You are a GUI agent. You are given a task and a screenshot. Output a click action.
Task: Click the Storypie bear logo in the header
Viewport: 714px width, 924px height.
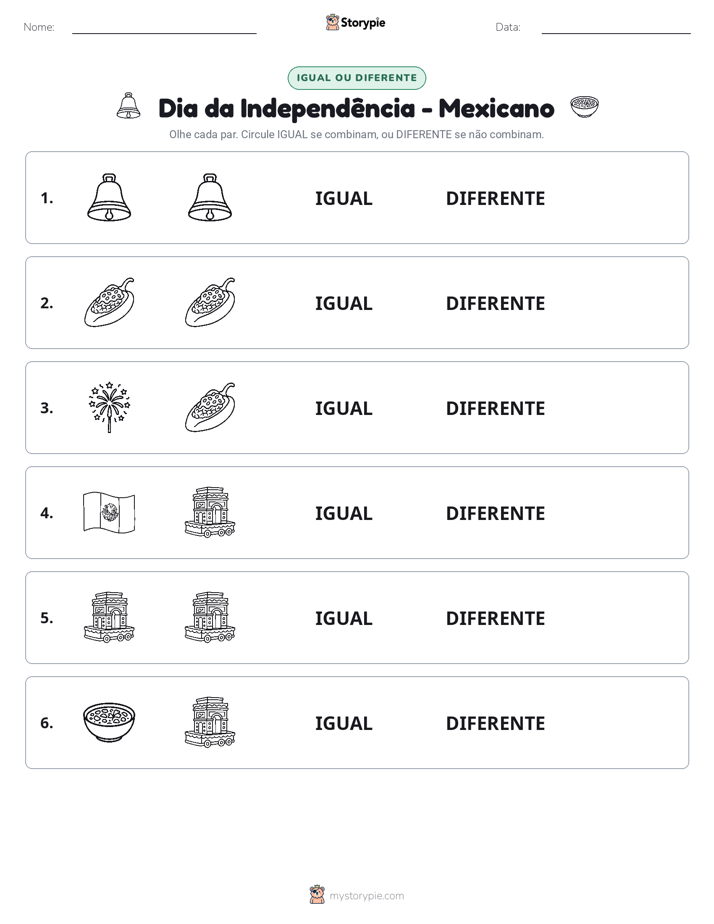[x=333, y=22]
